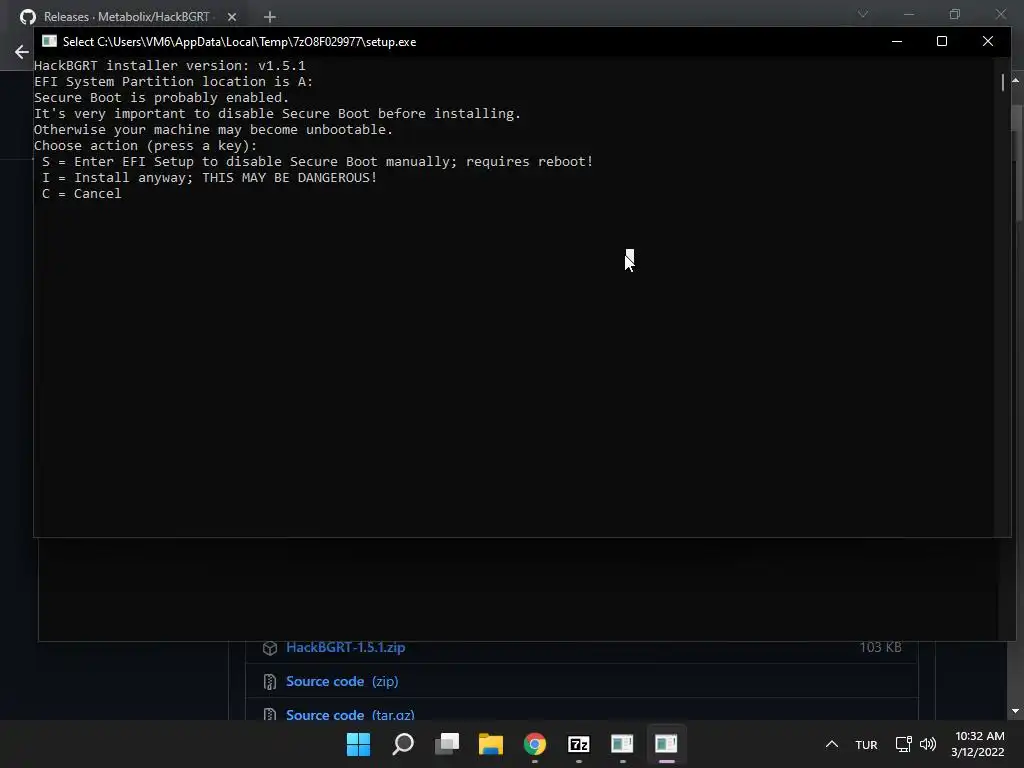
Task: Switch to Google Chrome on taskbar
Action: 534,744
